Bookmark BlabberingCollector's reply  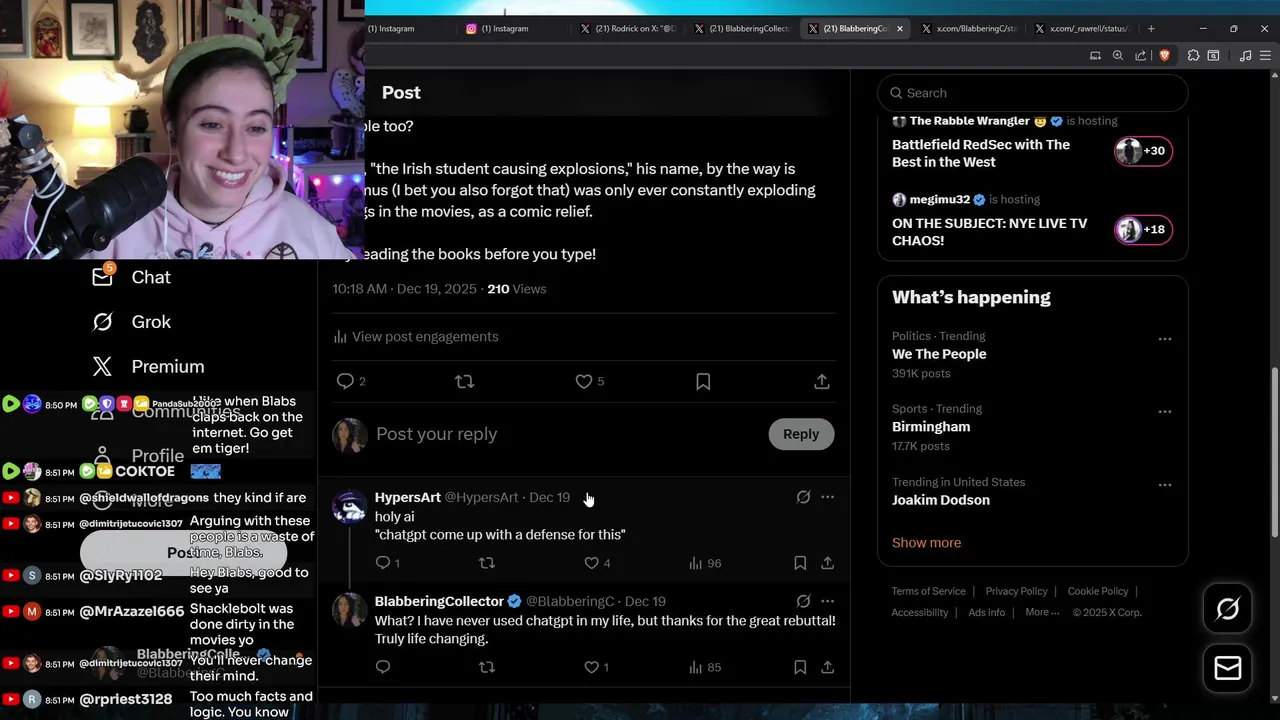click(800, 667)
